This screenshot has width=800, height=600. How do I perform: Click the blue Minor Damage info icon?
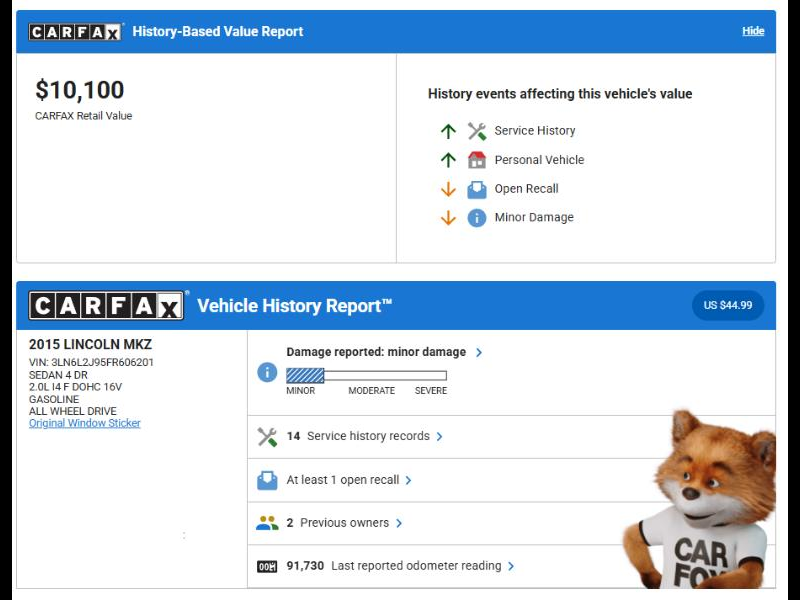pos(477,218)
